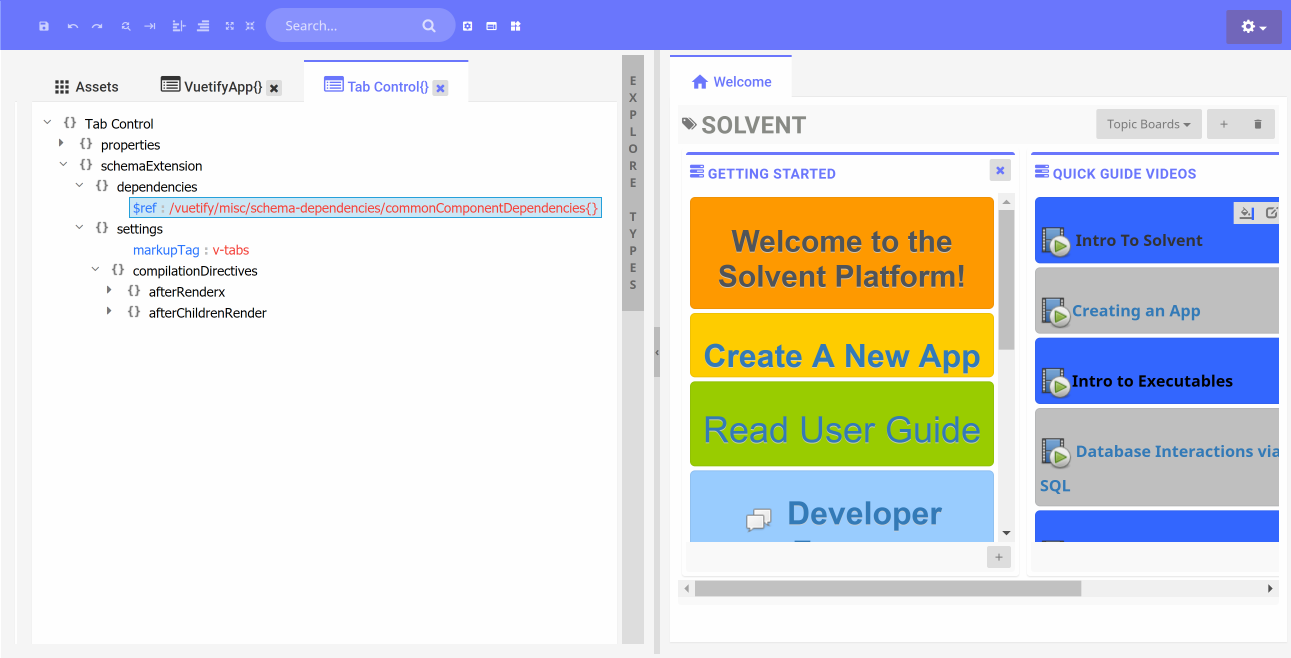
Task: Select the Welcome tab
Action: (731, 82)
